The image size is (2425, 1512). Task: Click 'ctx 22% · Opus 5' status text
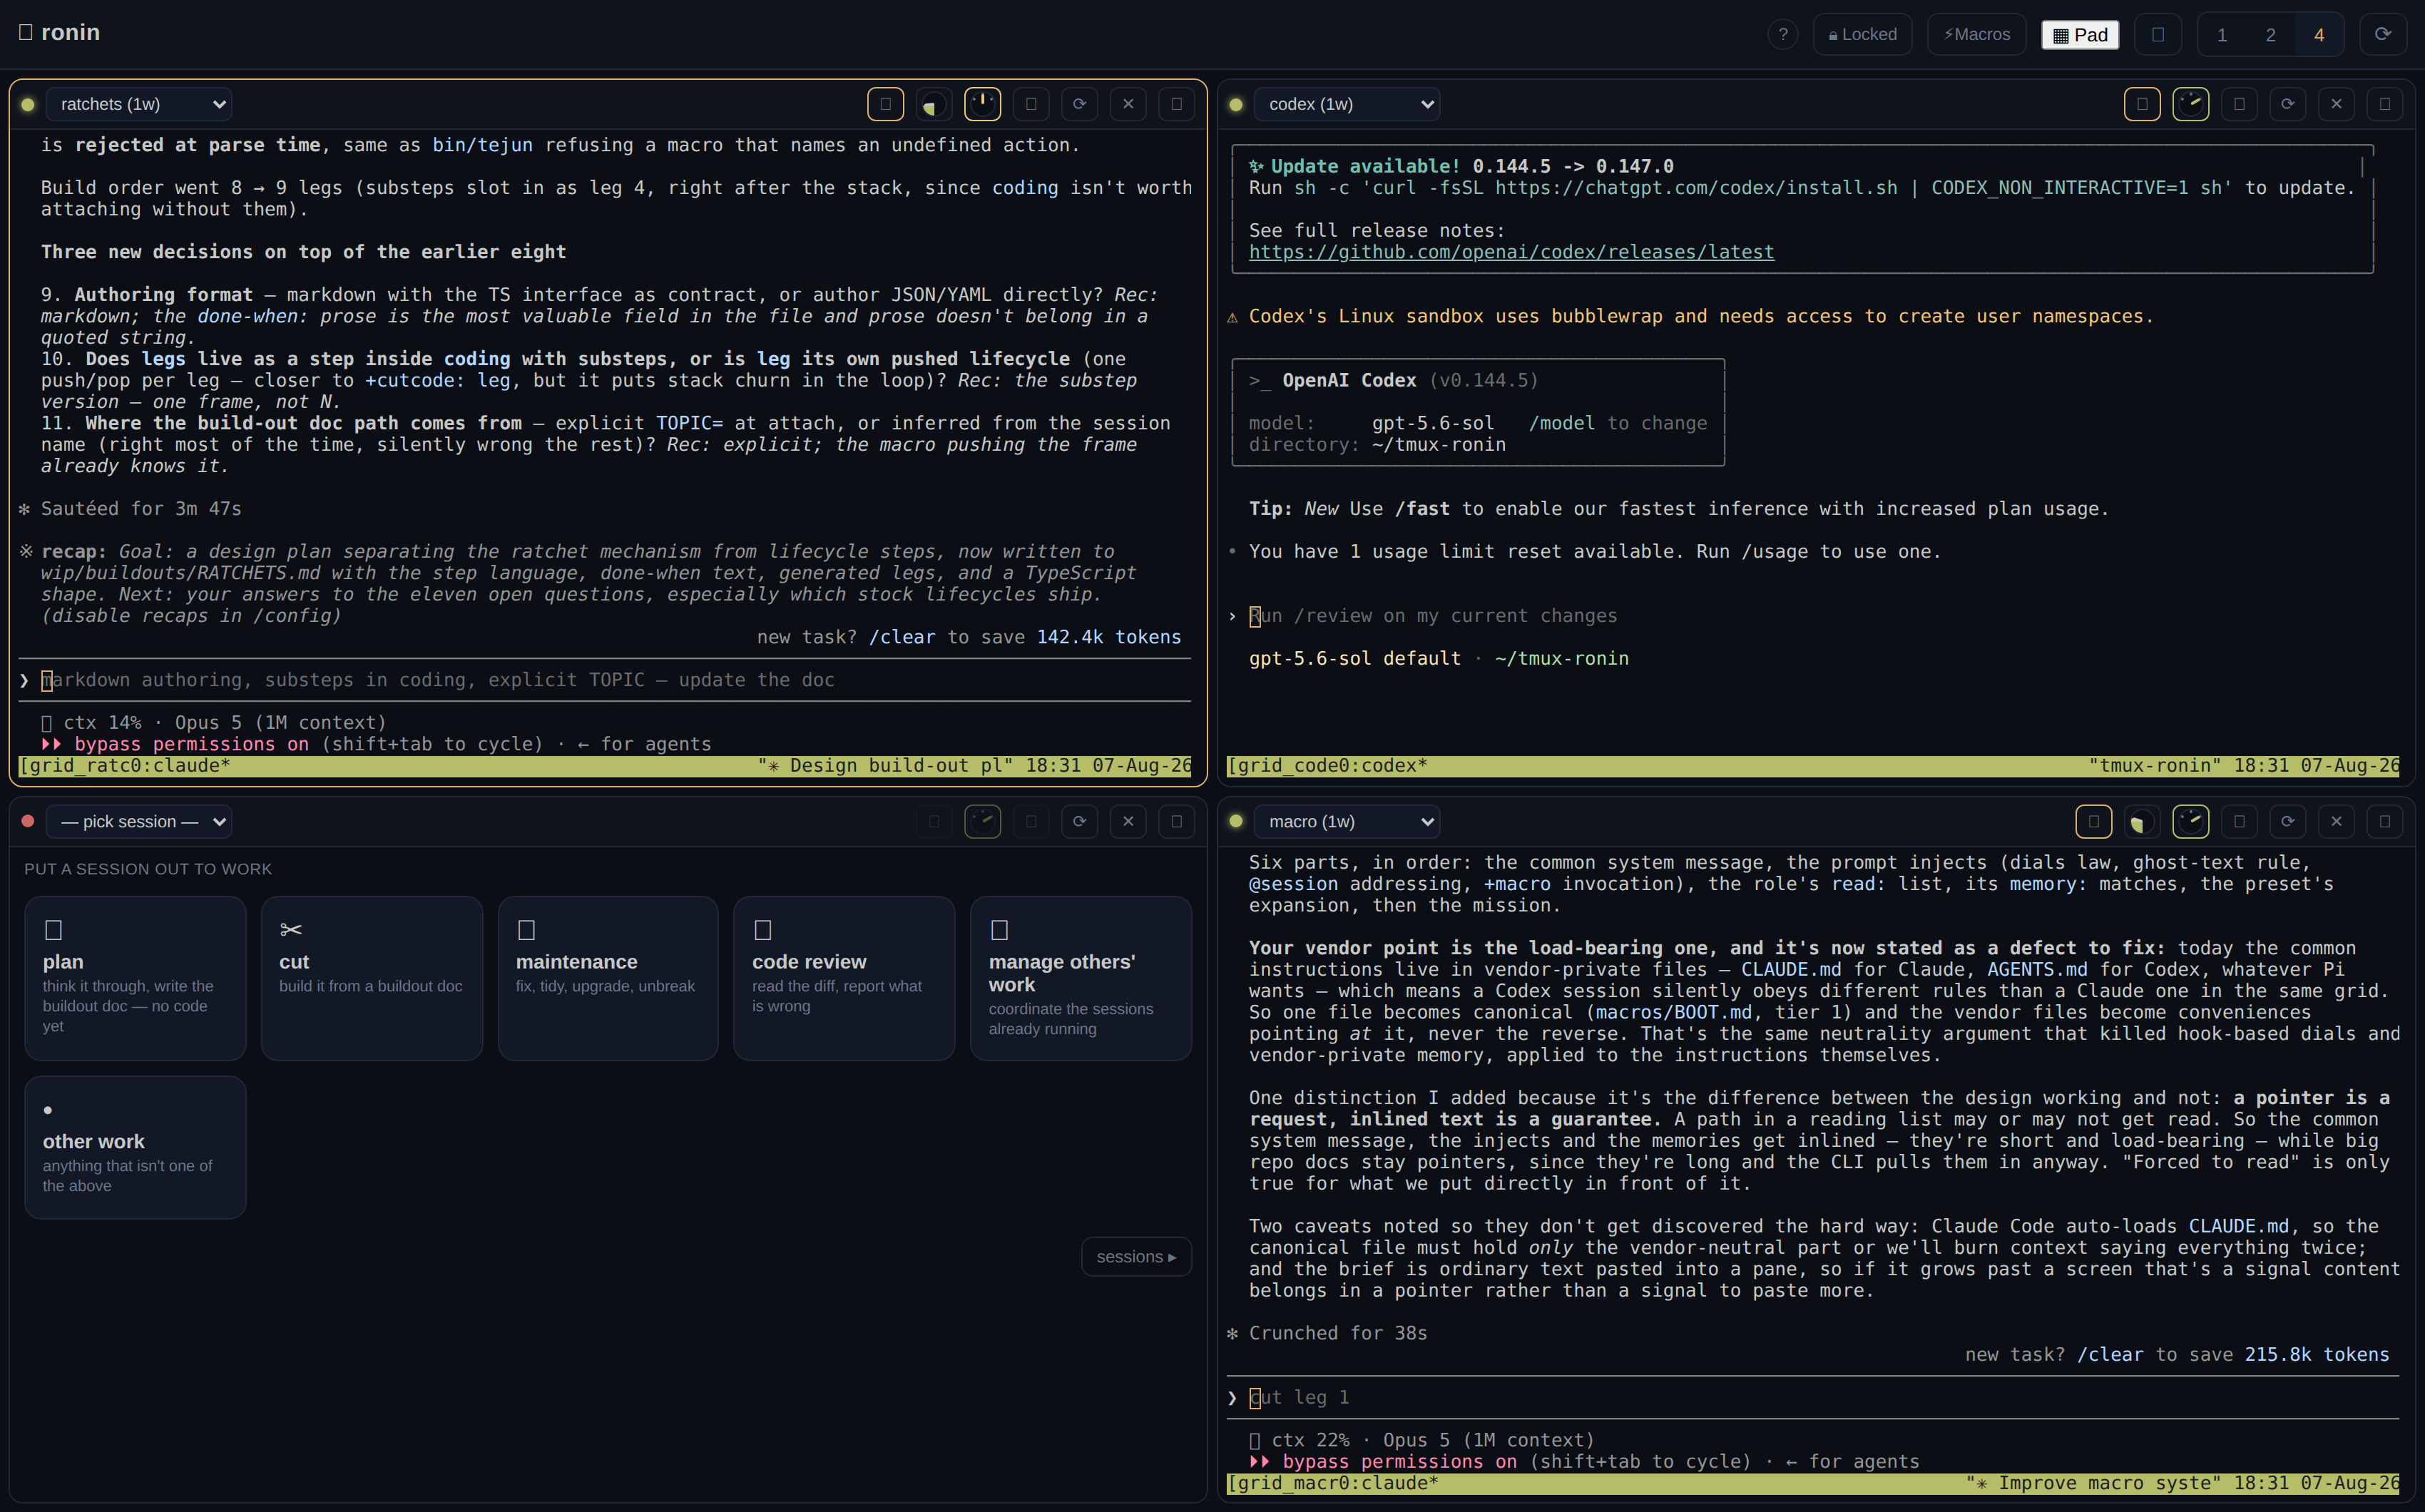1421,1440
